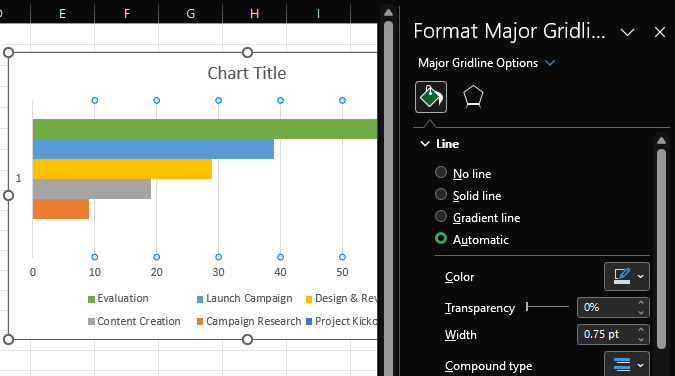Click the pane scrollbar up arrow
Viewport: 675px width, 376px height.
tap(662, 141)
